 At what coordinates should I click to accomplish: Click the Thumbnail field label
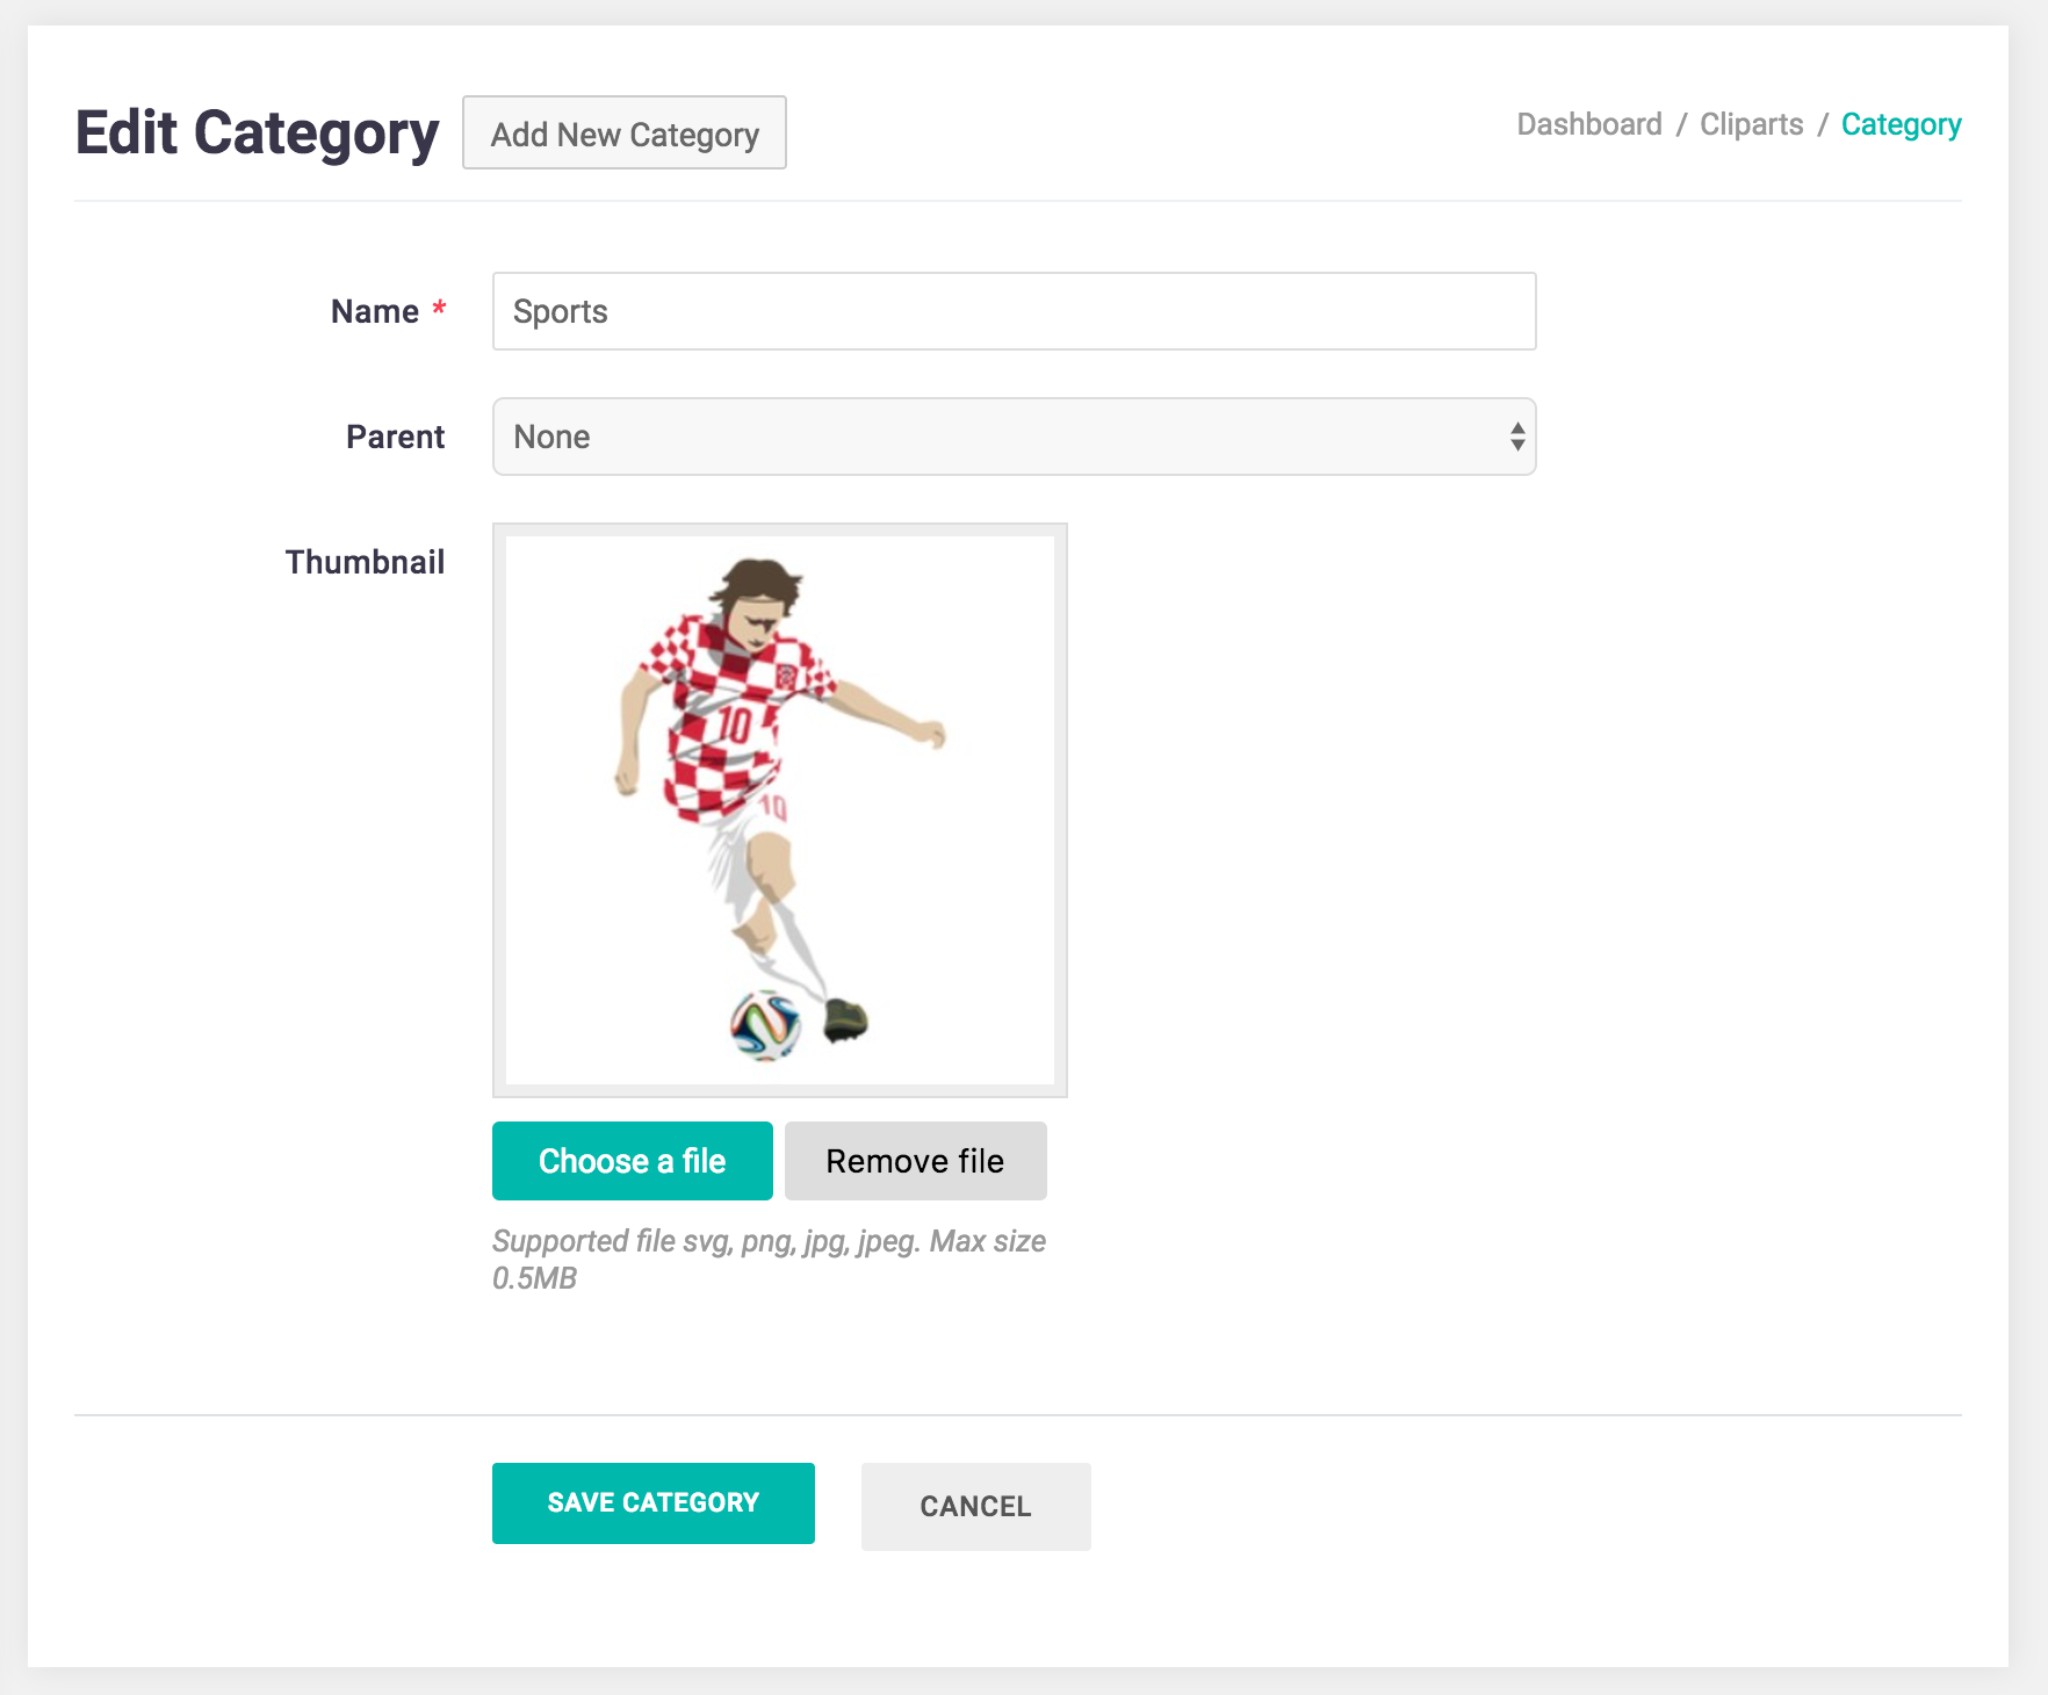365,562
